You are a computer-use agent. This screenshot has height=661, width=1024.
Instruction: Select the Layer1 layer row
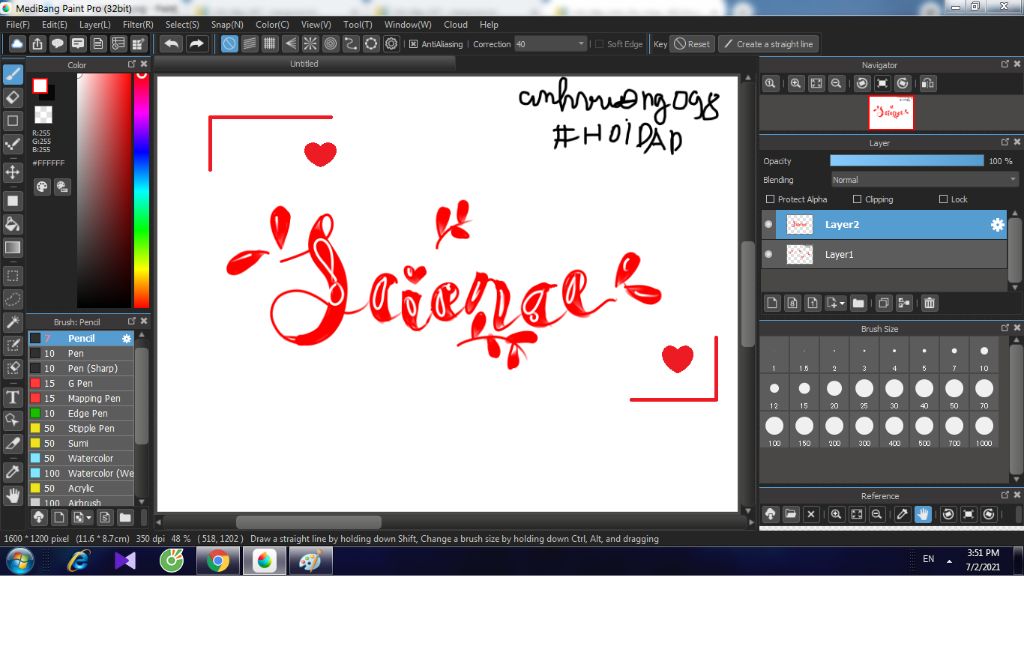[x=884, y=254]
